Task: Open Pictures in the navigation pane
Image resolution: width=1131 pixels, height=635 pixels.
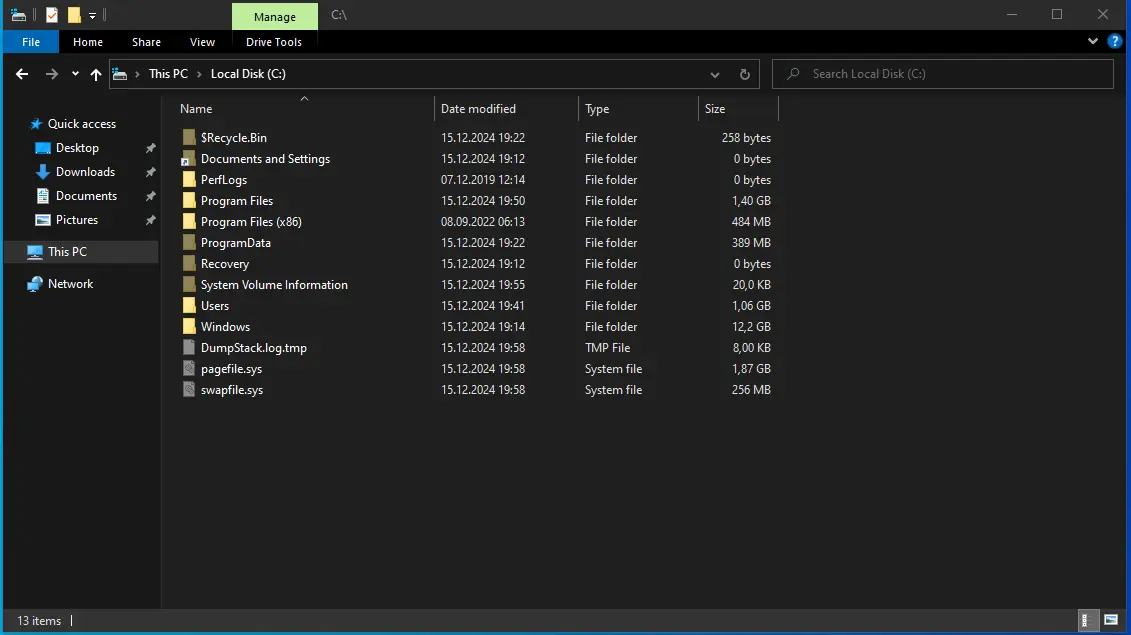Action: click(76, 219)
